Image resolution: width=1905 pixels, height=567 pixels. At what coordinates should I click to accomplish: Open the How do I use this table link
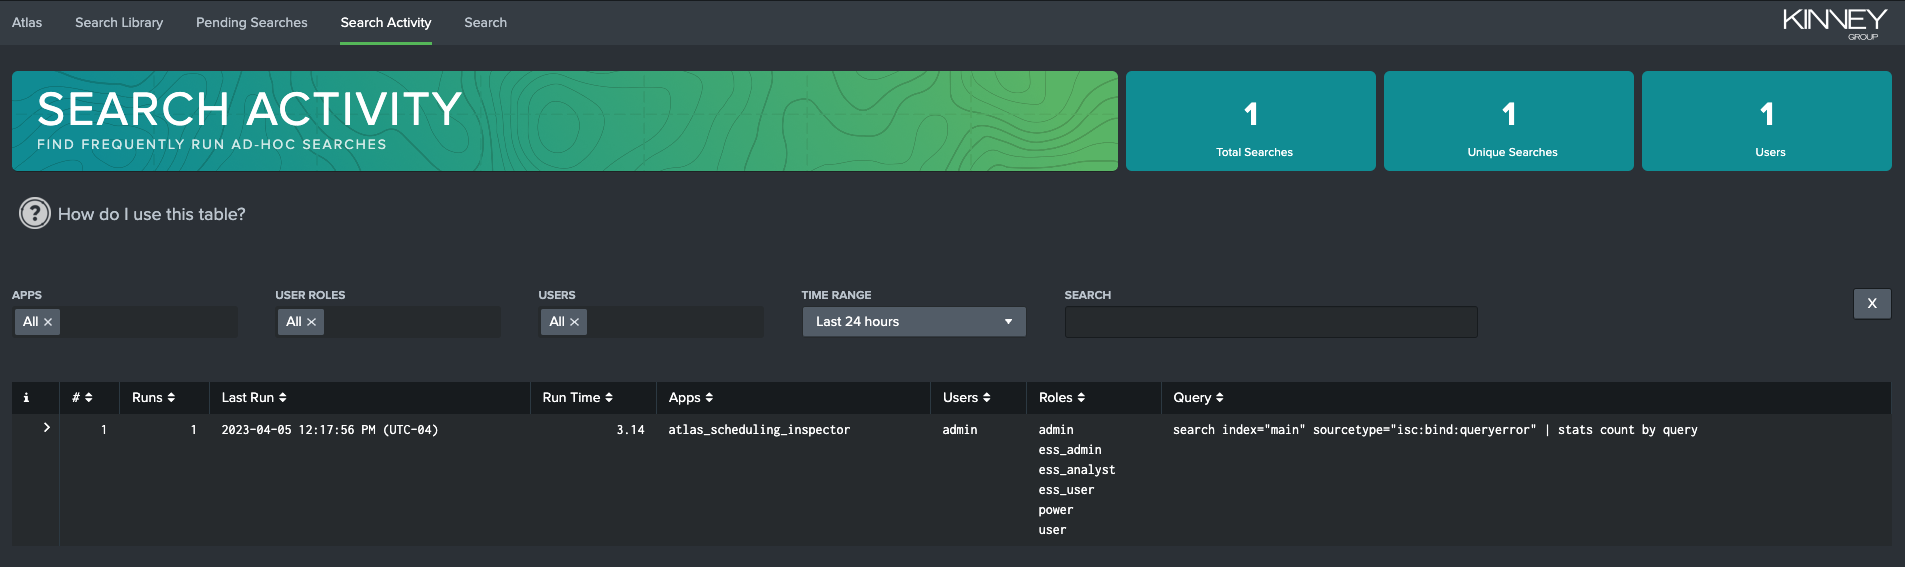point(151,214)
